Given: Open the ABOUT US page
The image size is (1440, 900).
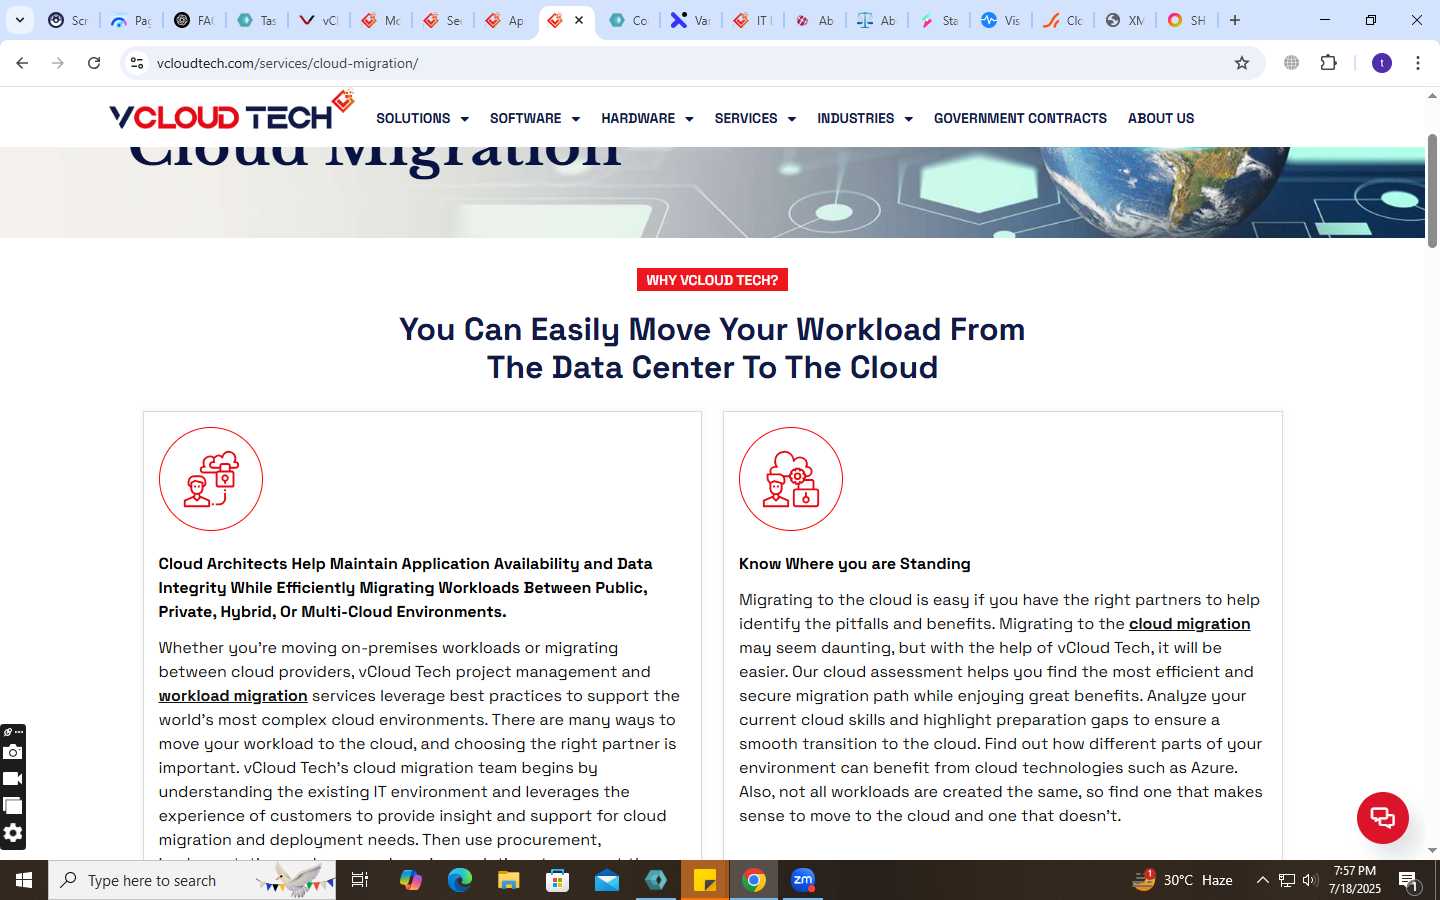Looking at the screenshot, I should tap(1161, 118).
